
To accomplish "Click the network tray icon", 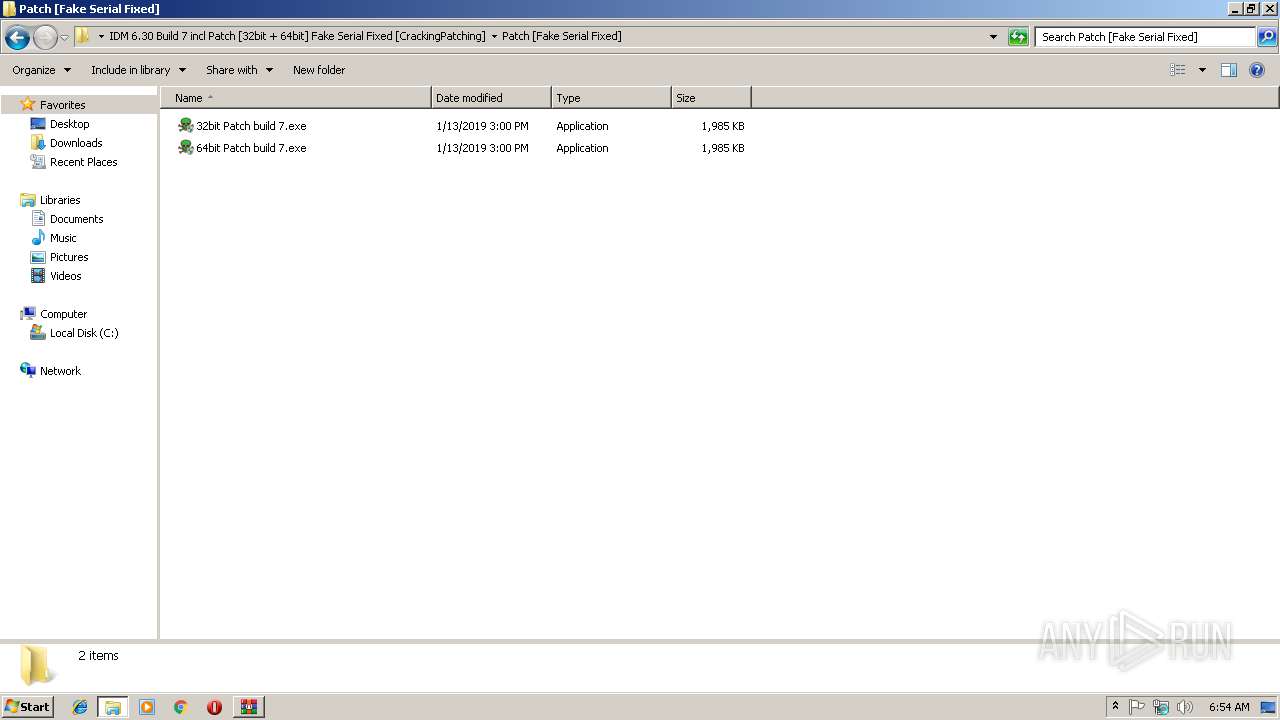I will [1161, 707].
